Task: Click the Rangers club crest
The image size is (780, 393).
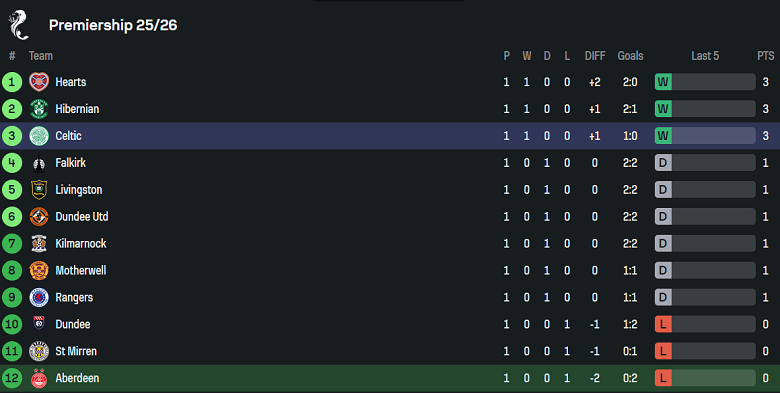Action: click(39, 297)
